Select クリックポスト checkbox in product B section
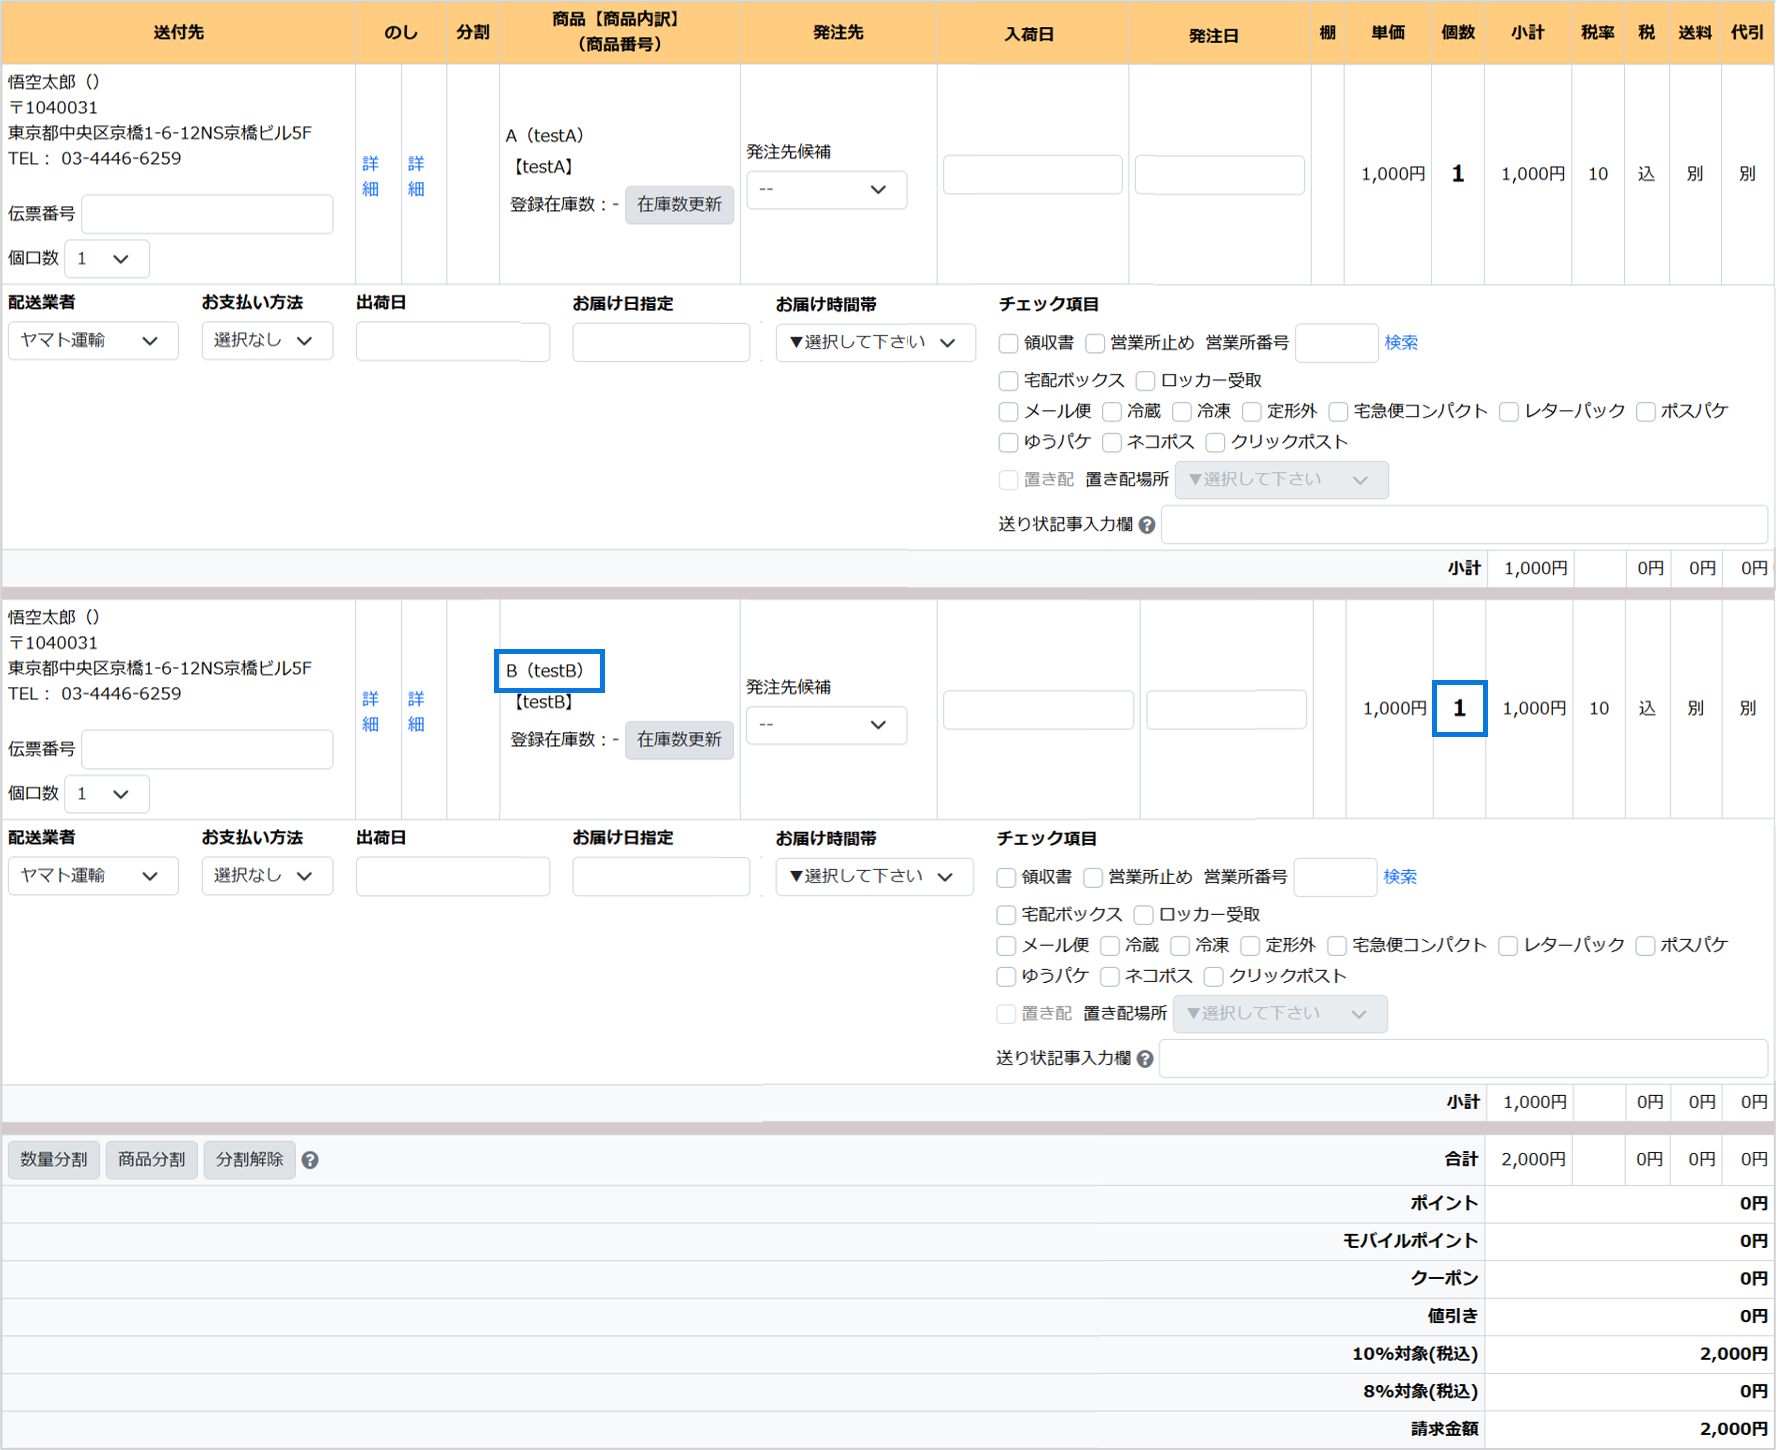Viewport: 1783px width, 1450px height. click(x=1214, y=977)
